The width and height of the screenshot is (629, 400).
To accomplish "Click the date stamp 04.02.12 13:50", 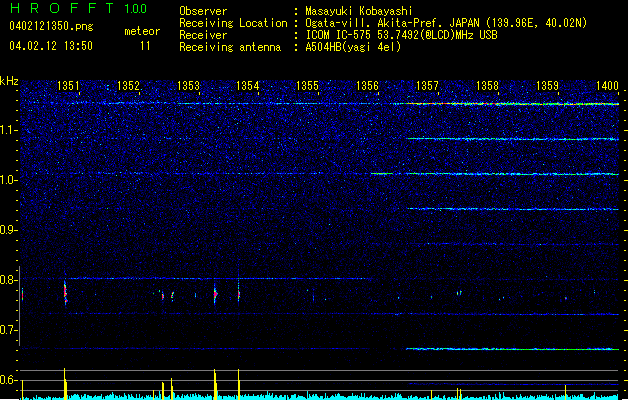I will tap(51, 46).
